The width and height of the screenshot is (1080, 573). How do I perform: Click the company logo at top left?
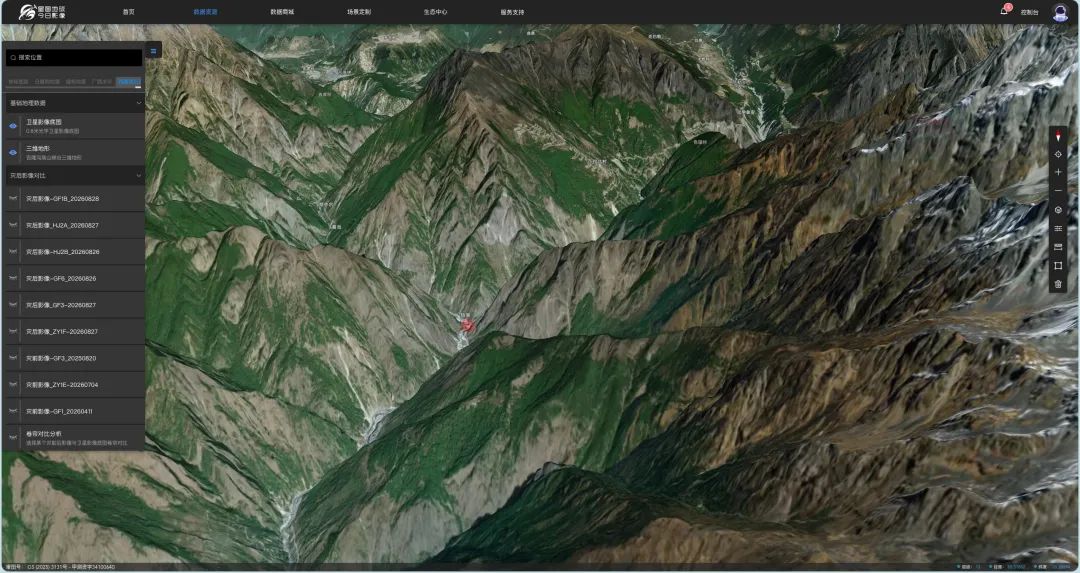[42, 12]
